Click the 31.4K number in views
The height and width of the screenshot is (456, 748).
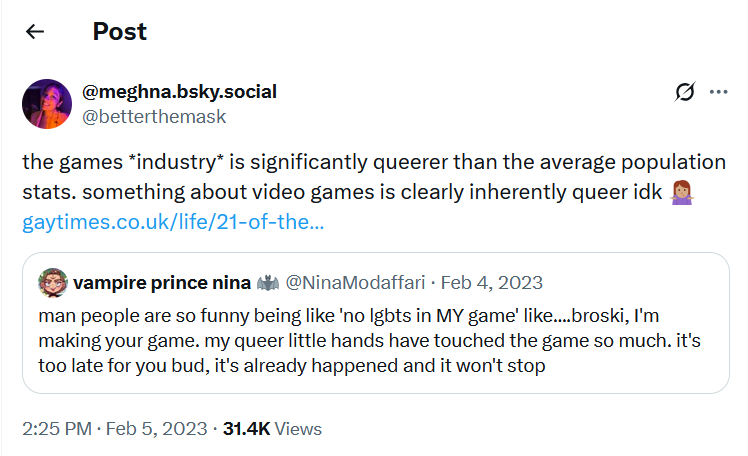coord(246,429)
